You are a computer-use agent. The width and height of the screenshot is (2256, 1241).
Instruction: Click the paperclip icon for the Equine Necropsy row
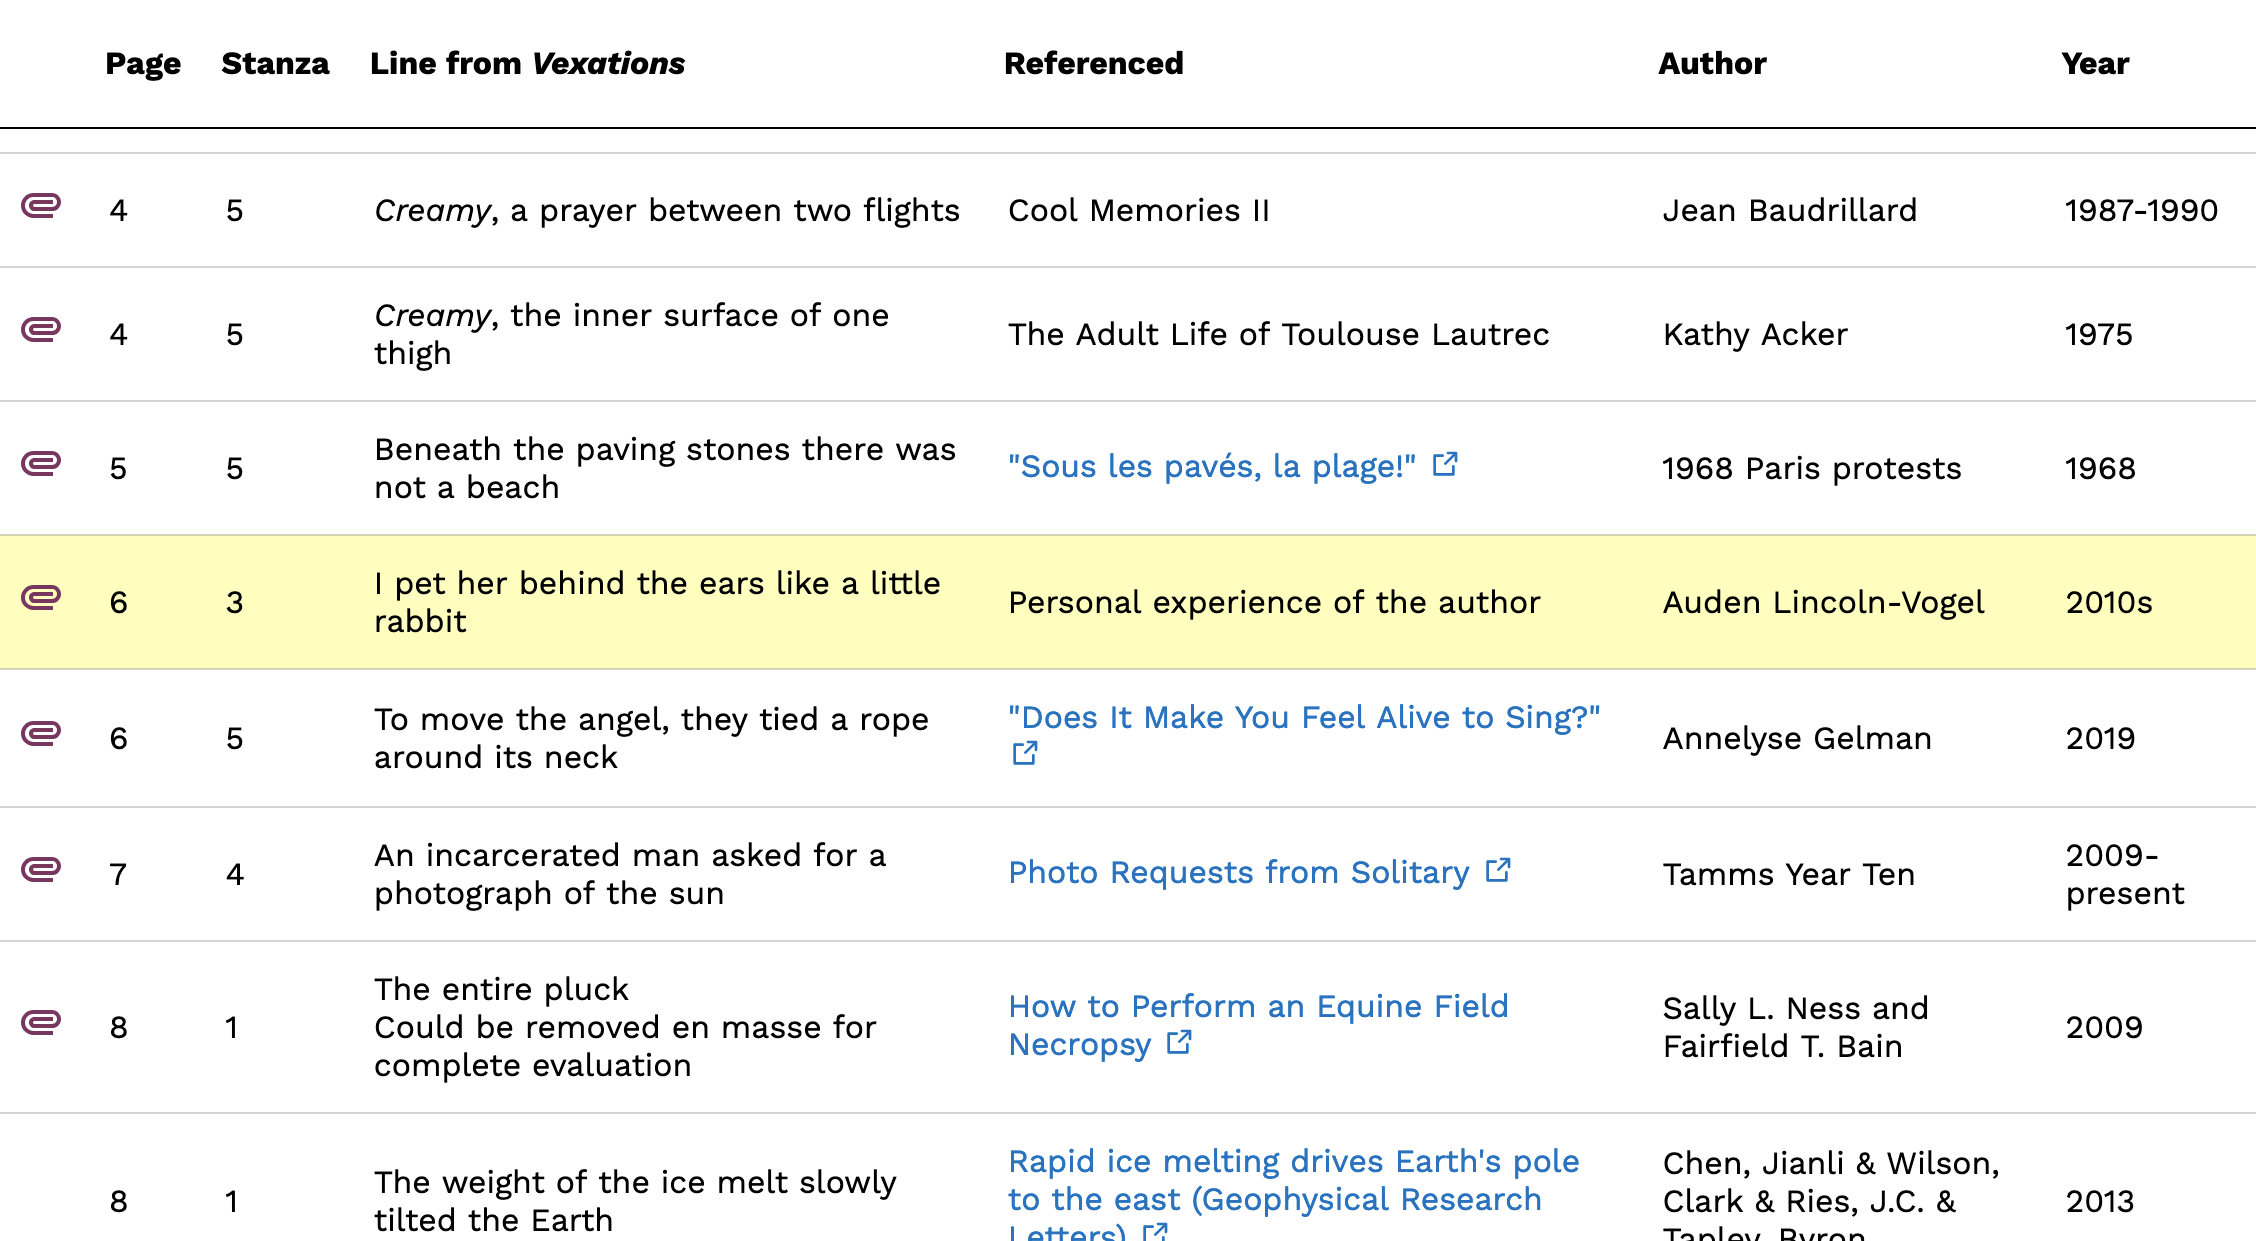point(41,1023)
